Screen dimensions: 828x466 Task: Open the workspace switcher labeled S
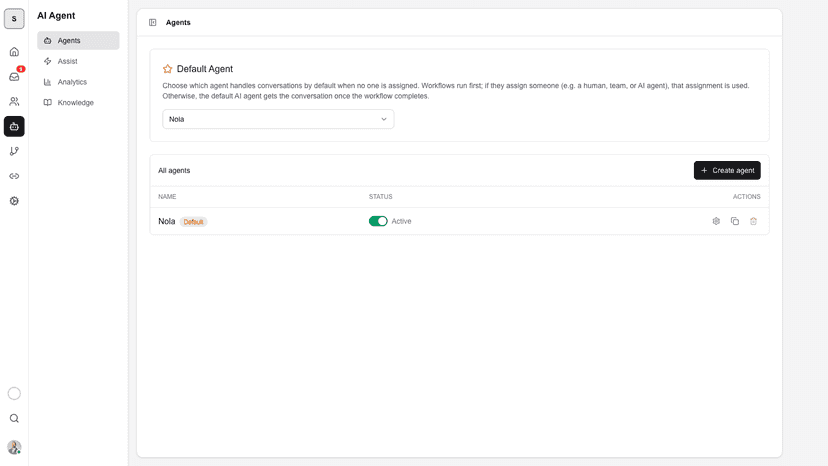[14, 18]
